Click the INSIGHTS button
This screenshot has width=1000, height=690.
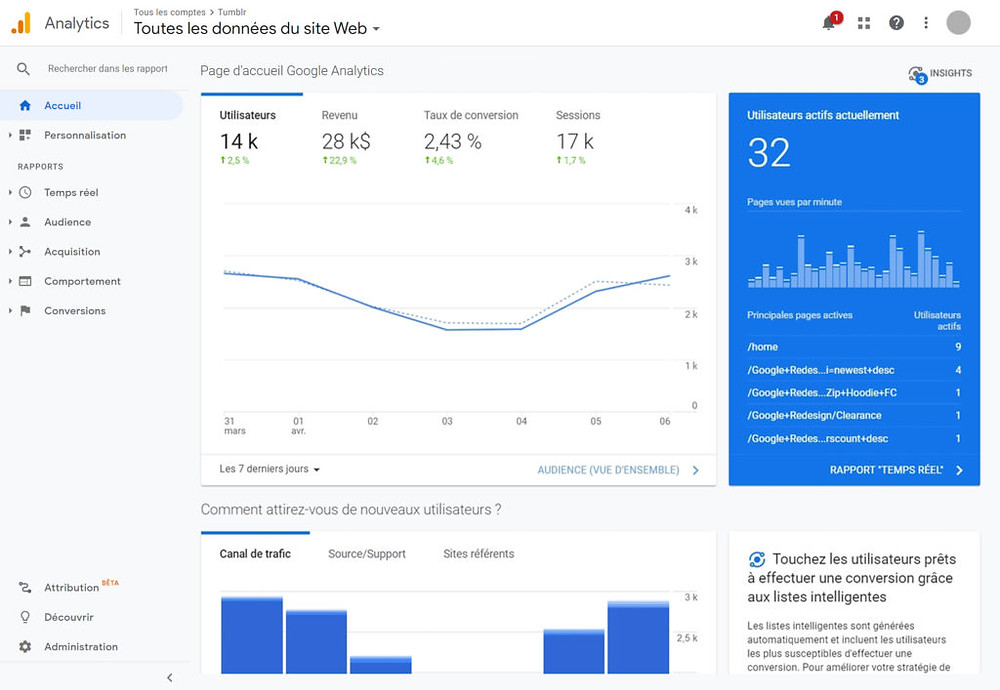click(940, 73)
